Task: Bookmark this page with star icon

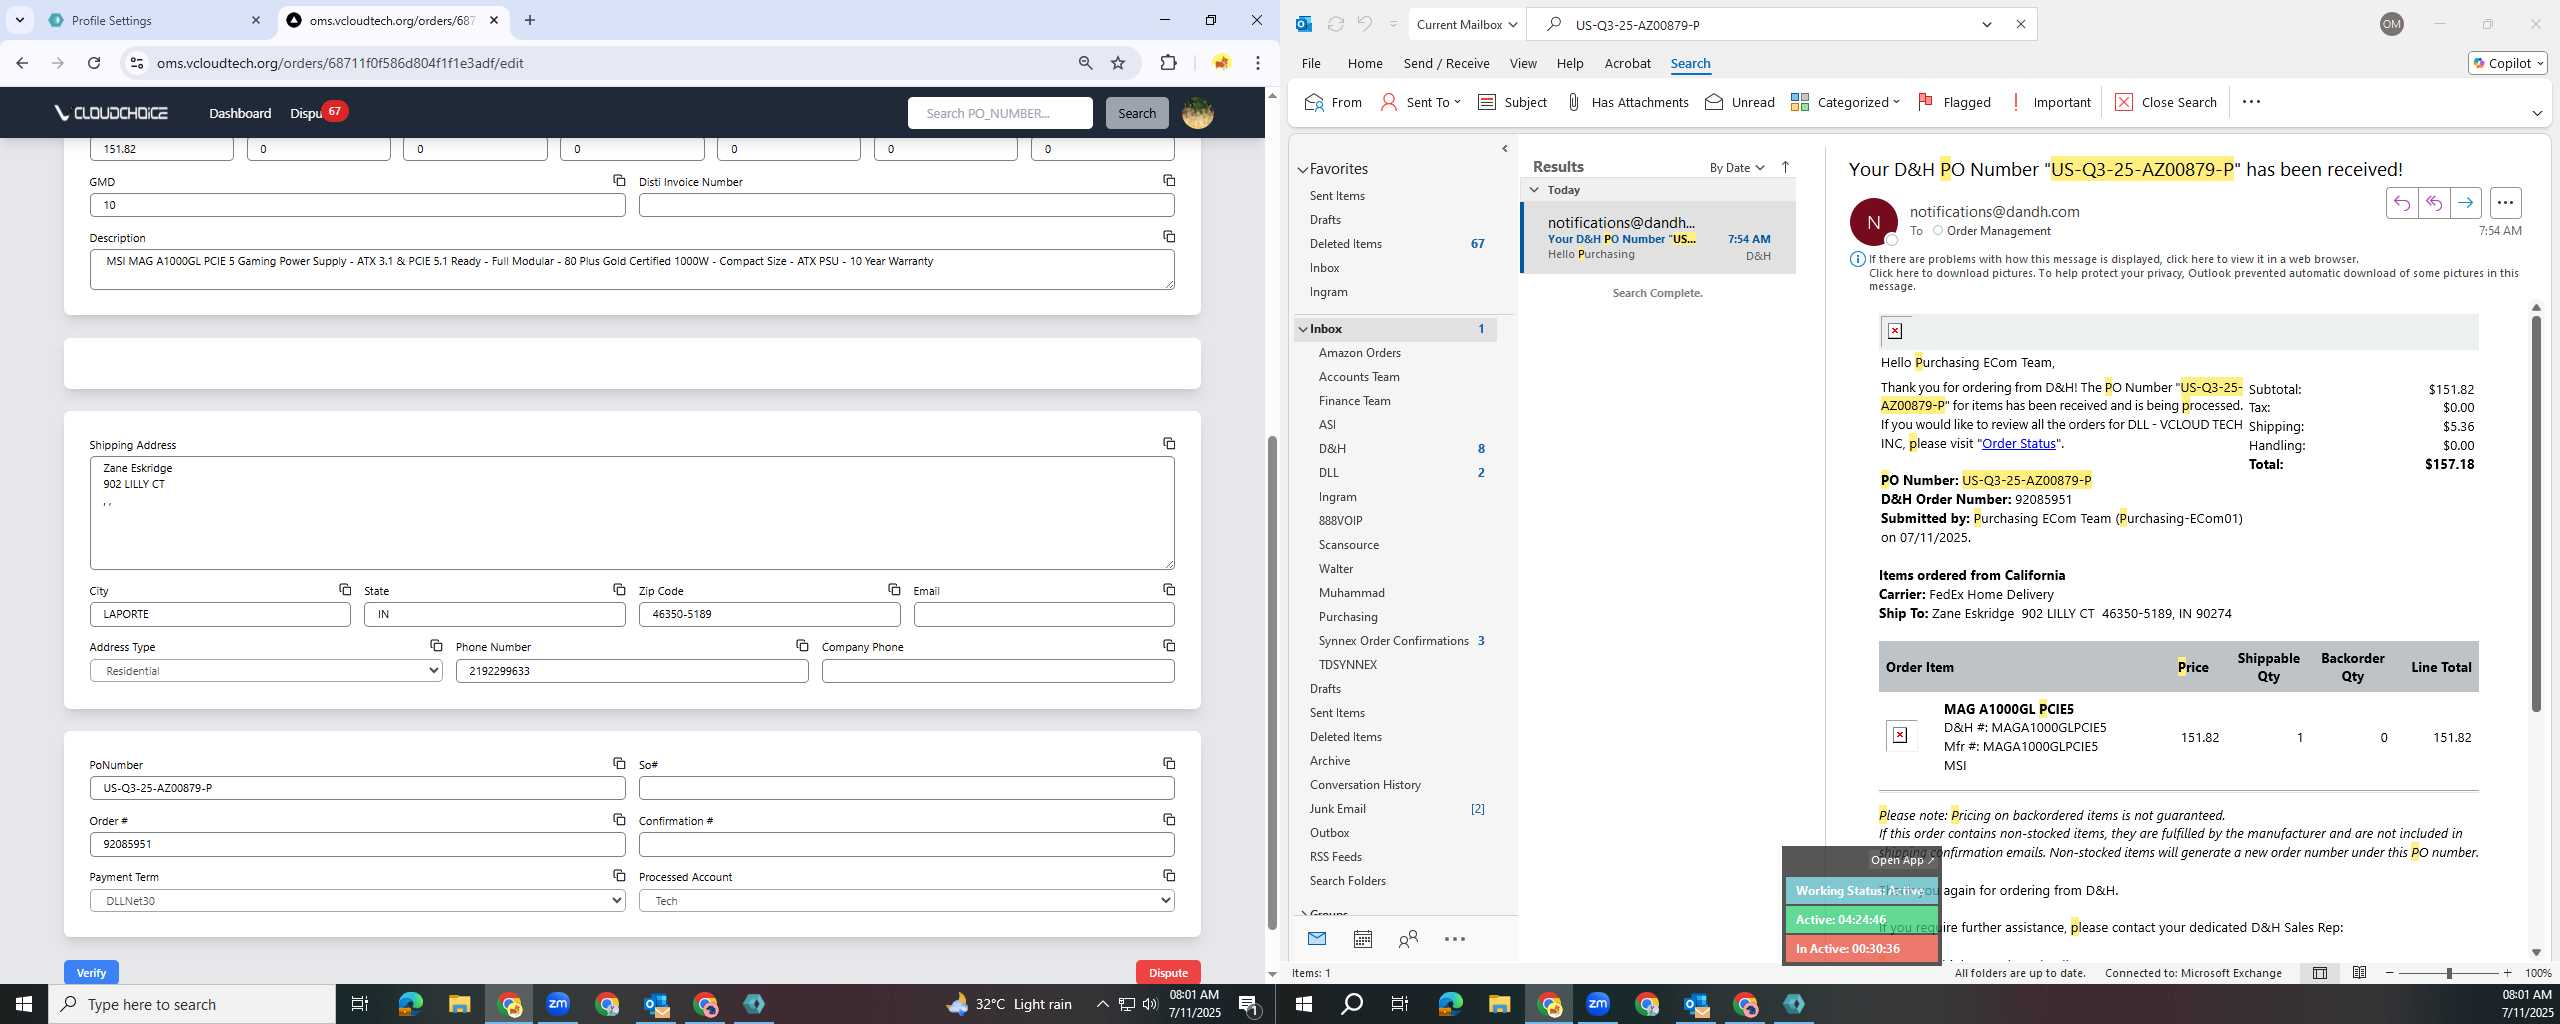Action: point(1118,63)
